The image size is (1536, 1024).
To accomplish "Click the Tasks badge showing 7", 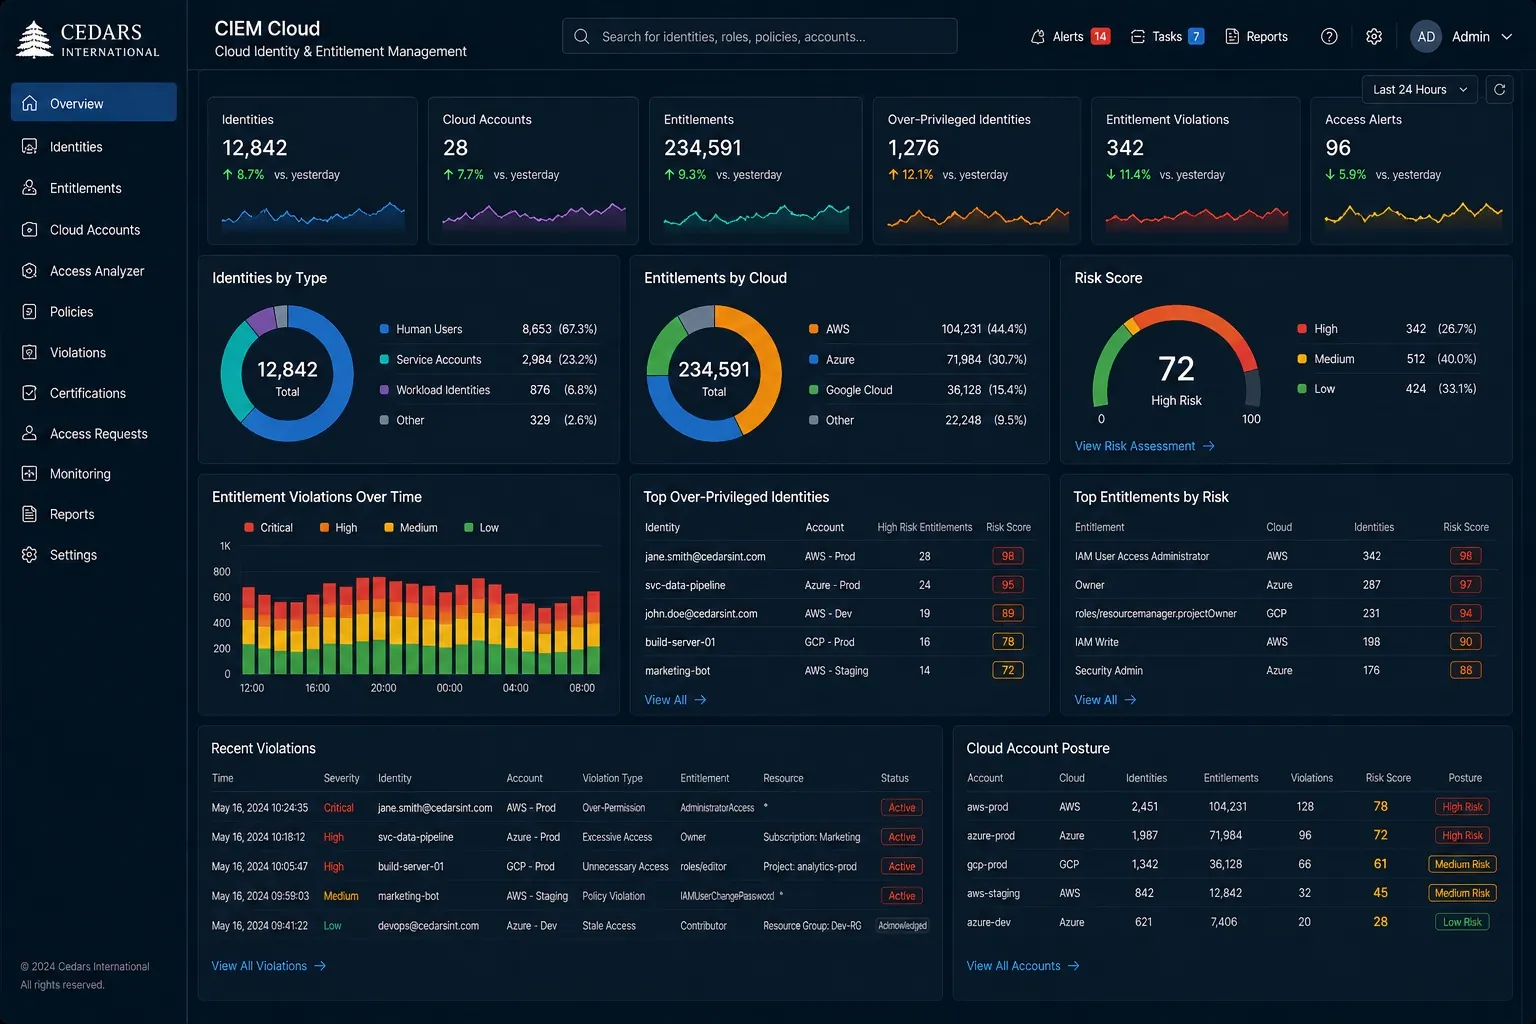I will (x=1195, y=36).
